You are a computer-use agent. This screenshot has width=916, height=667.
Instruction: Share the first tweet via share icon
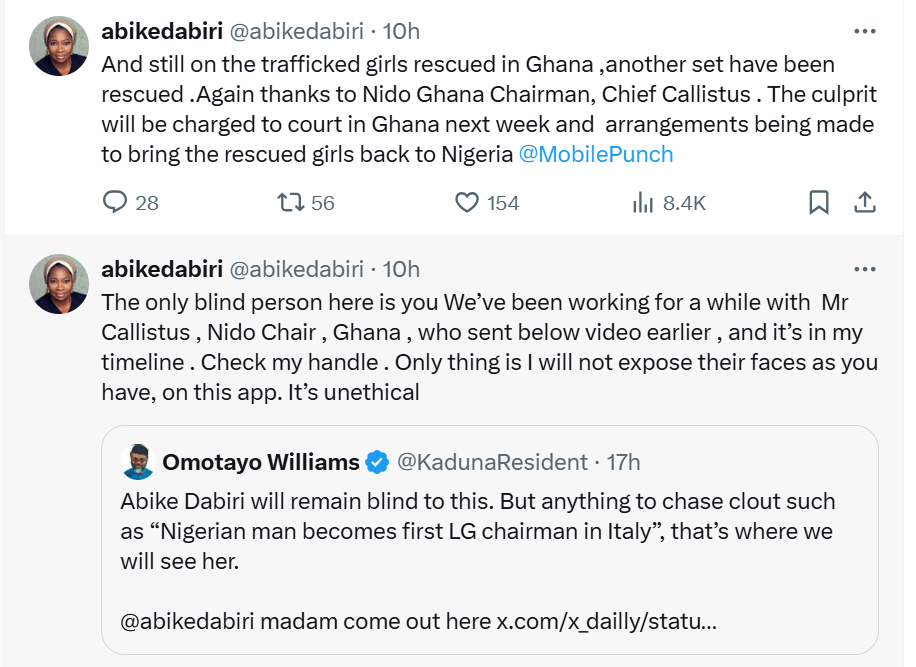pos(864,203)
